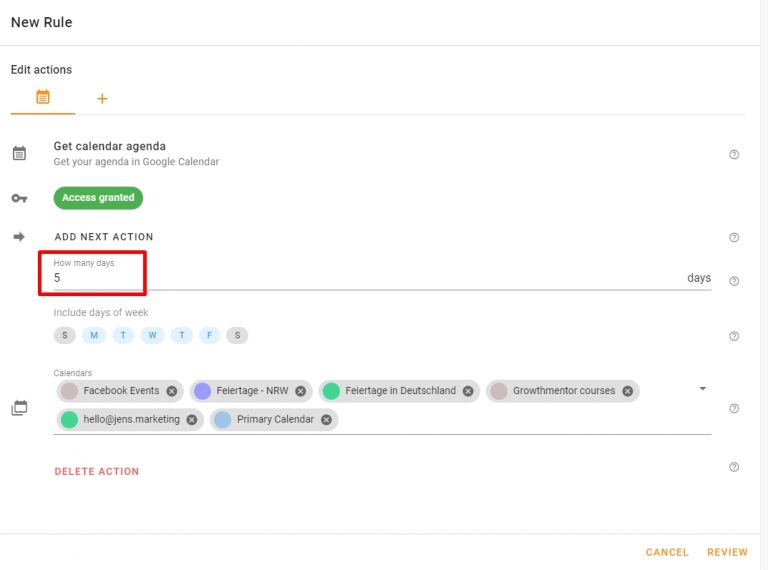Remove Feiertage - NRW calendar chip

pos(301,391)
